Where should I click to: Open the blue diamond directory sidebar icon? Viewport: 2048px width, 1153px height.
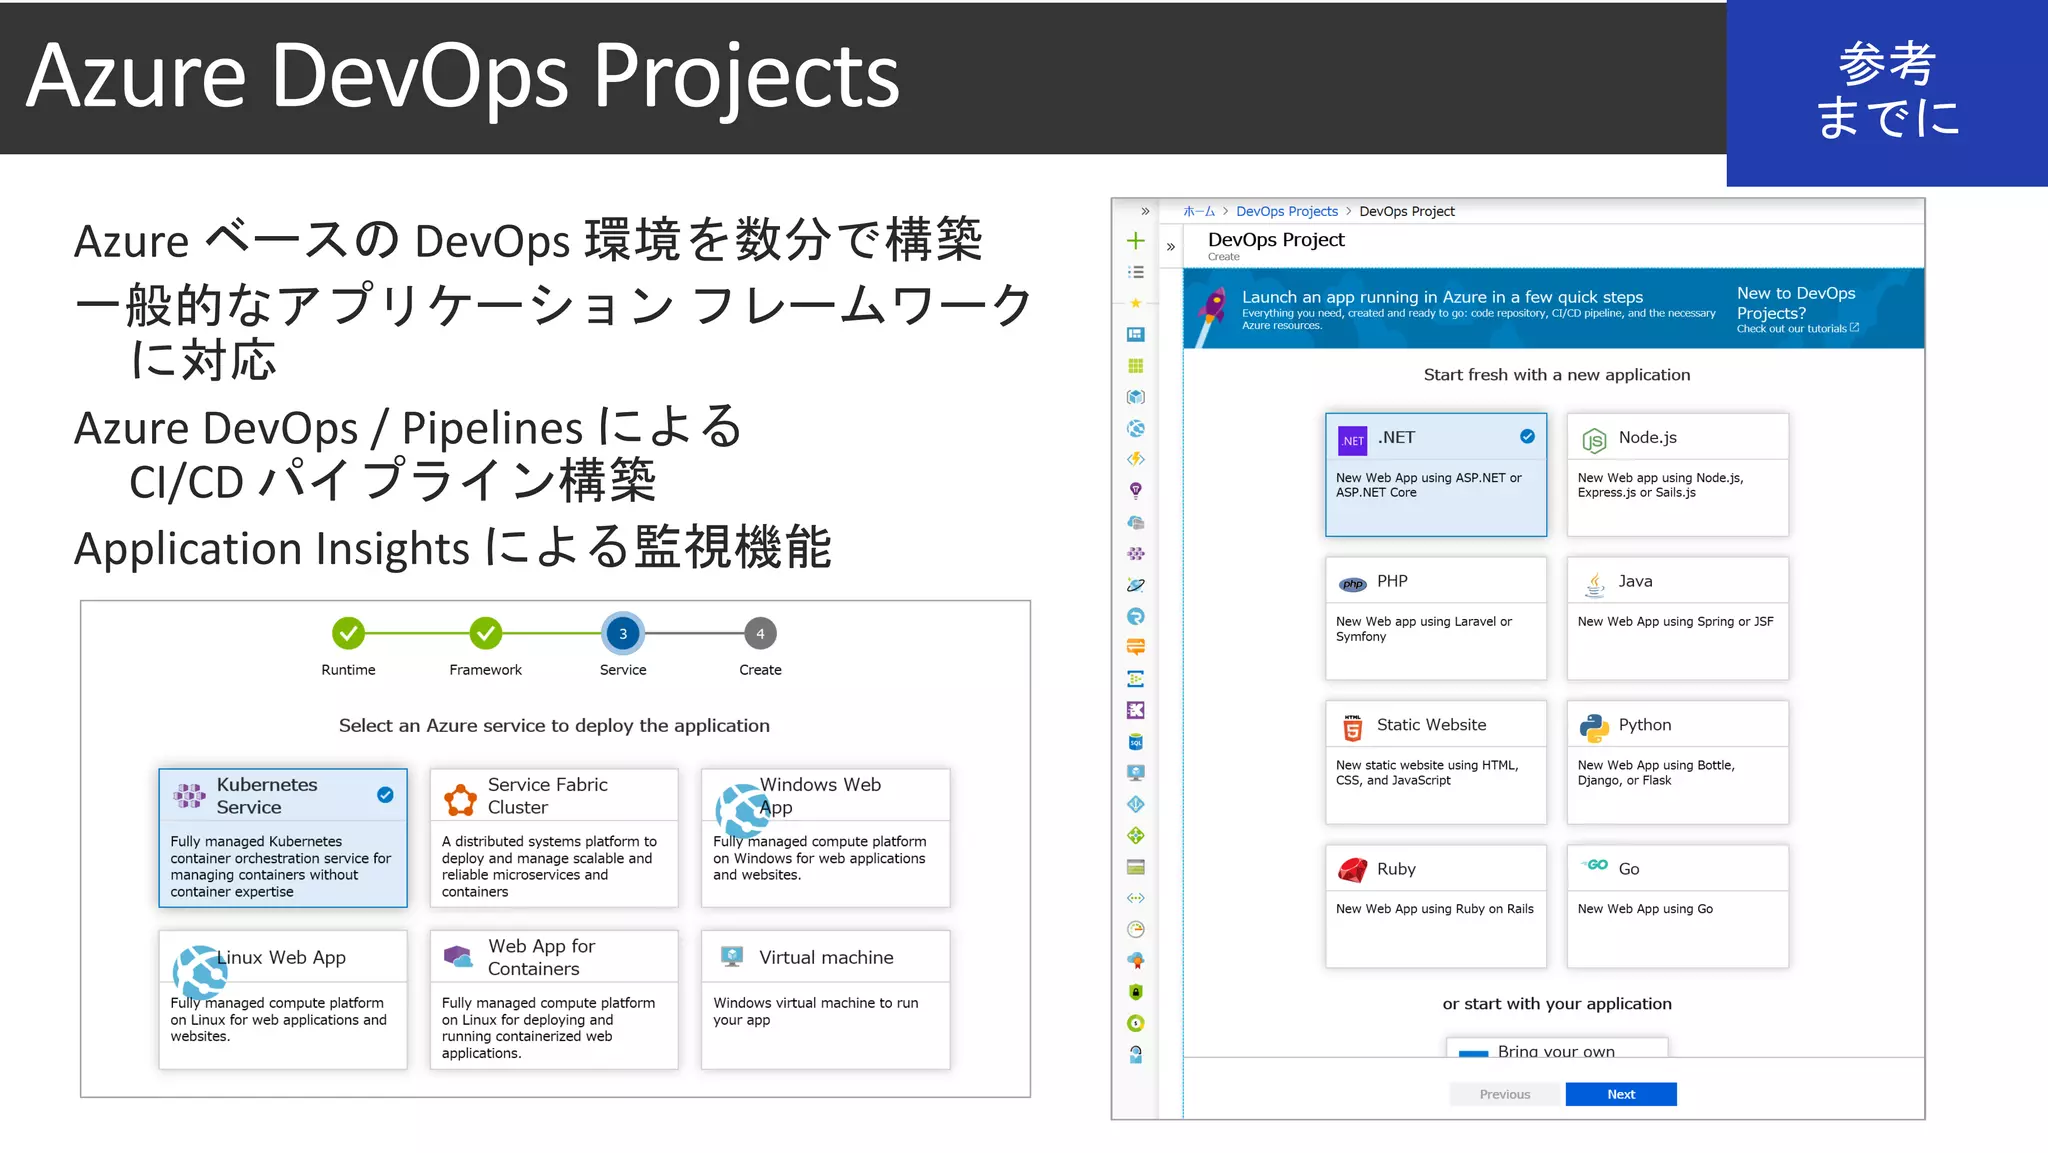1135,804
